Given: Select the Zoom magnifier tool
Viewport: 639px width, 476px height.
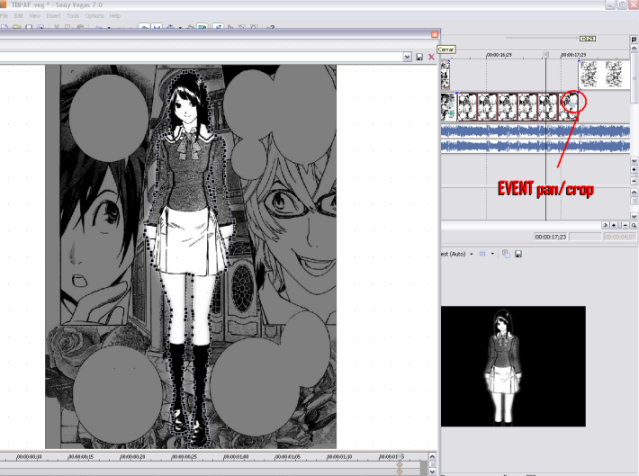Looking at the screenshot, I should click(x=634, y=225).
